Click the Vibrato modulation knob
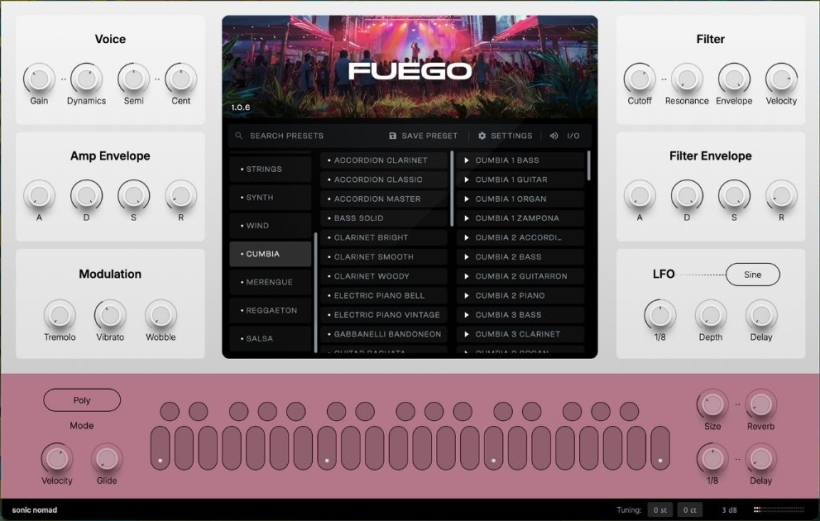The height and width of the screenshot is (521, 820). click(110, 315)
